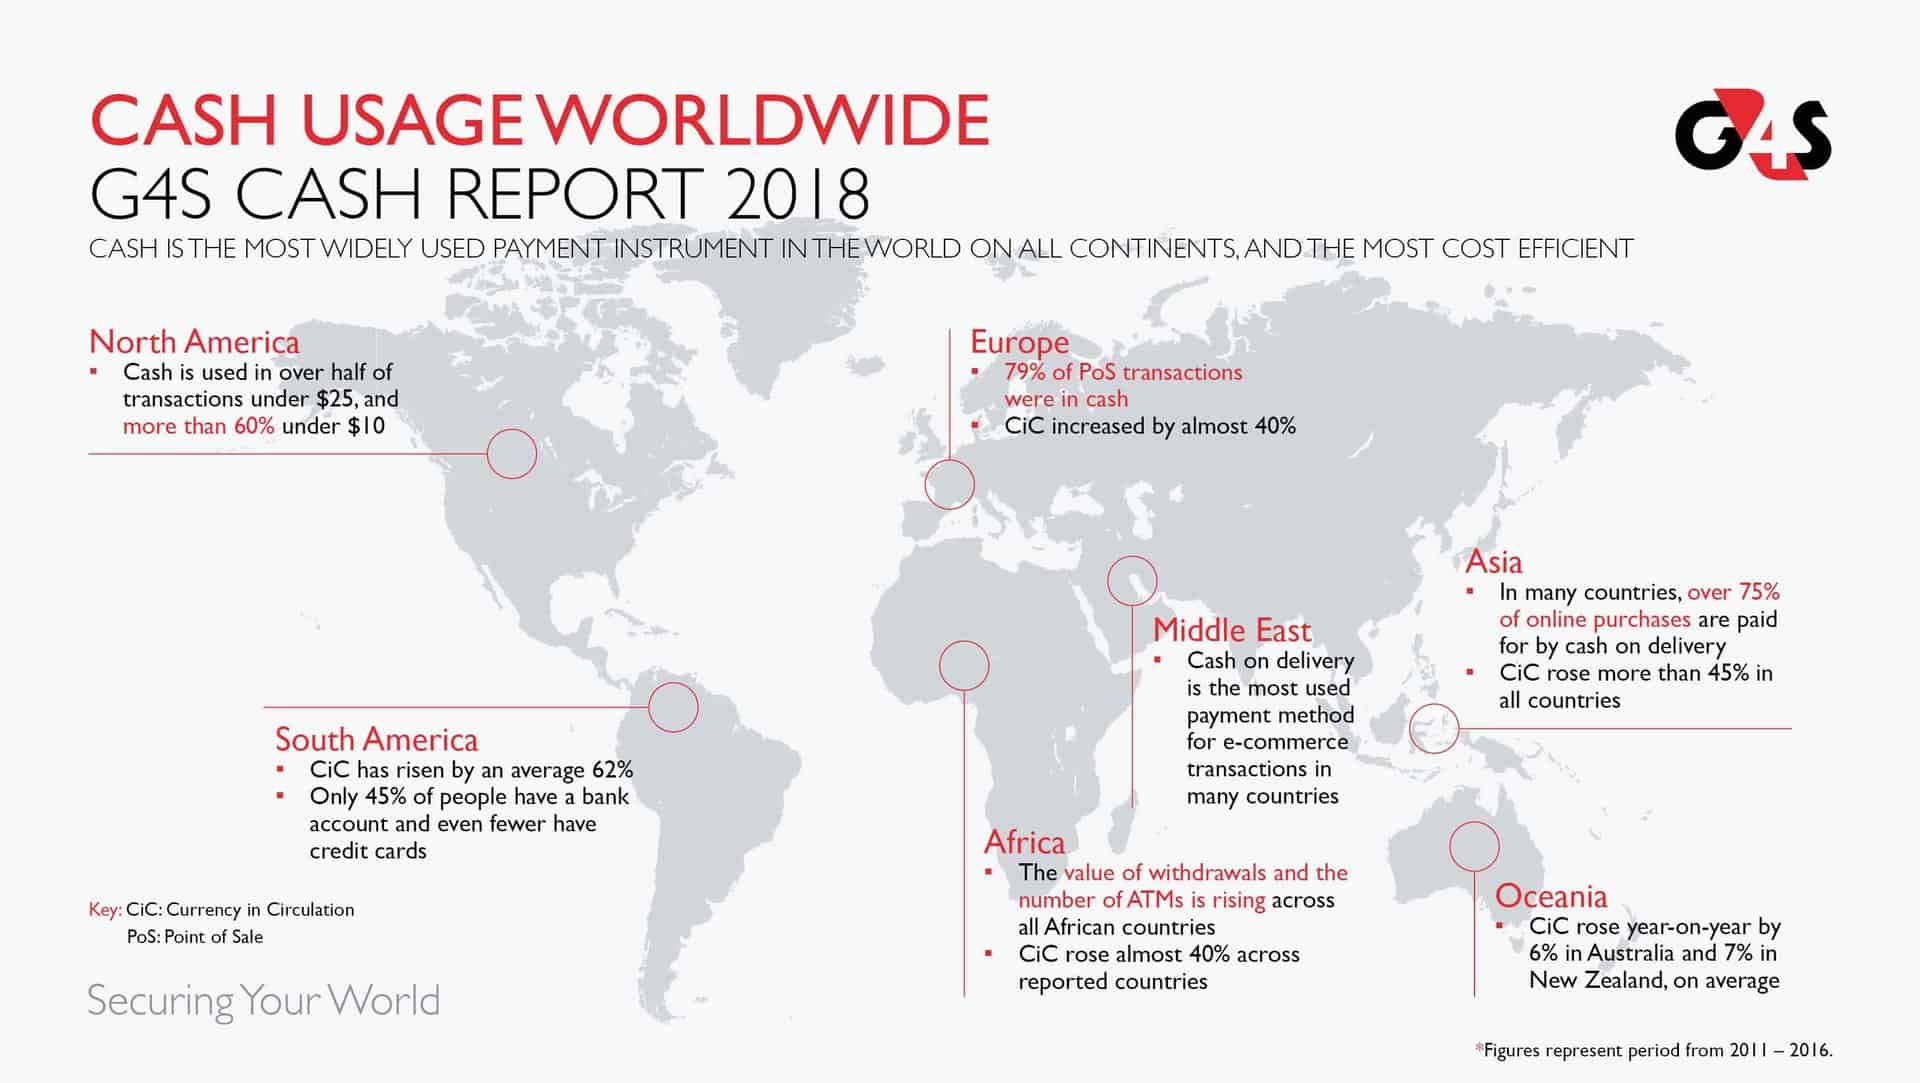Image resolution: width=1920 pixels, height=1083 pixels.
Task: Click 'CiC: Currency in Circulation' key entry
Action: click(x=240, y=910)
